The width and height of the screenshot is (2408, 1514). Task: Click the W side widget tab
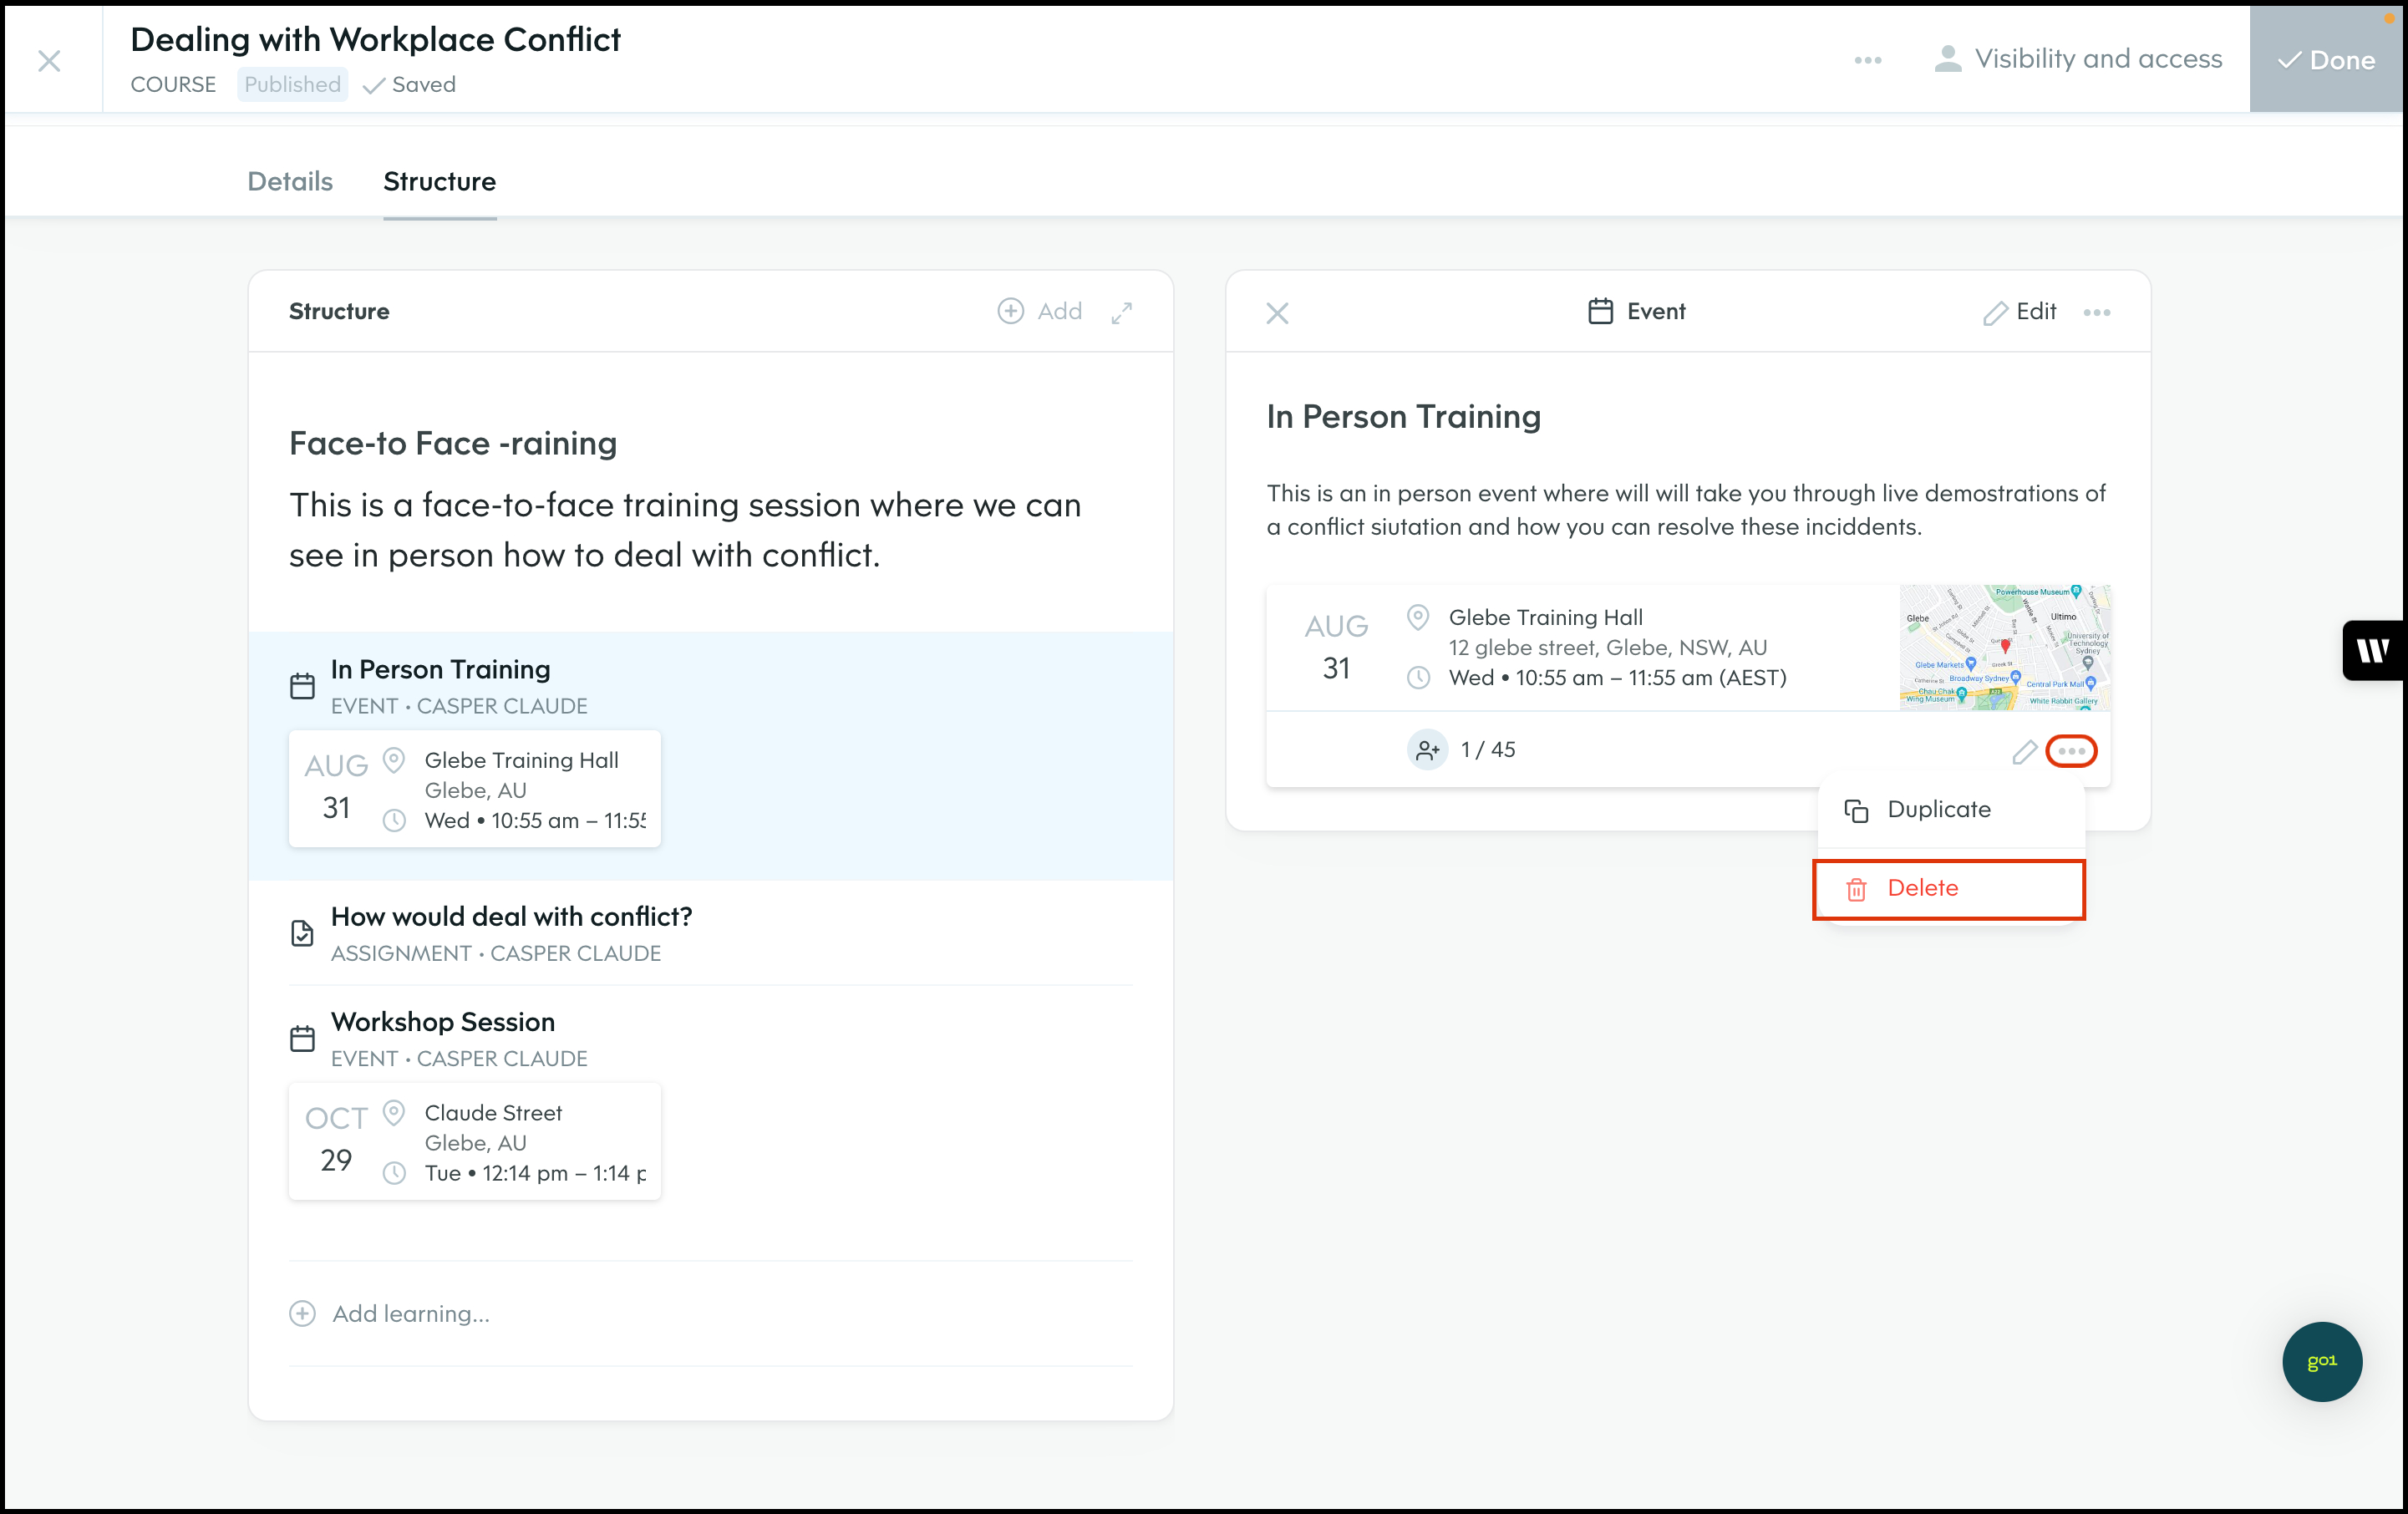[x=2373, y=651]
